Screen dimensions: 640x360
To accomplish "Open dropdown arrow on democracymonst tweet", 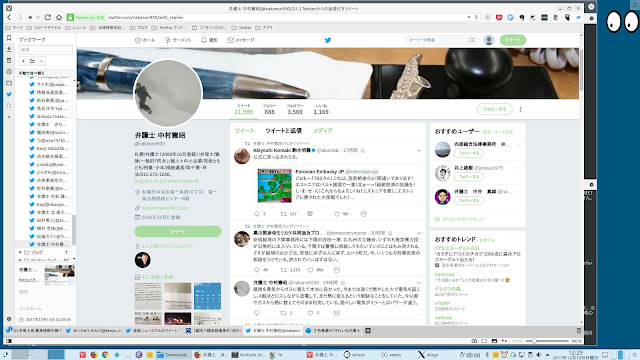I will tap(419, 233).
